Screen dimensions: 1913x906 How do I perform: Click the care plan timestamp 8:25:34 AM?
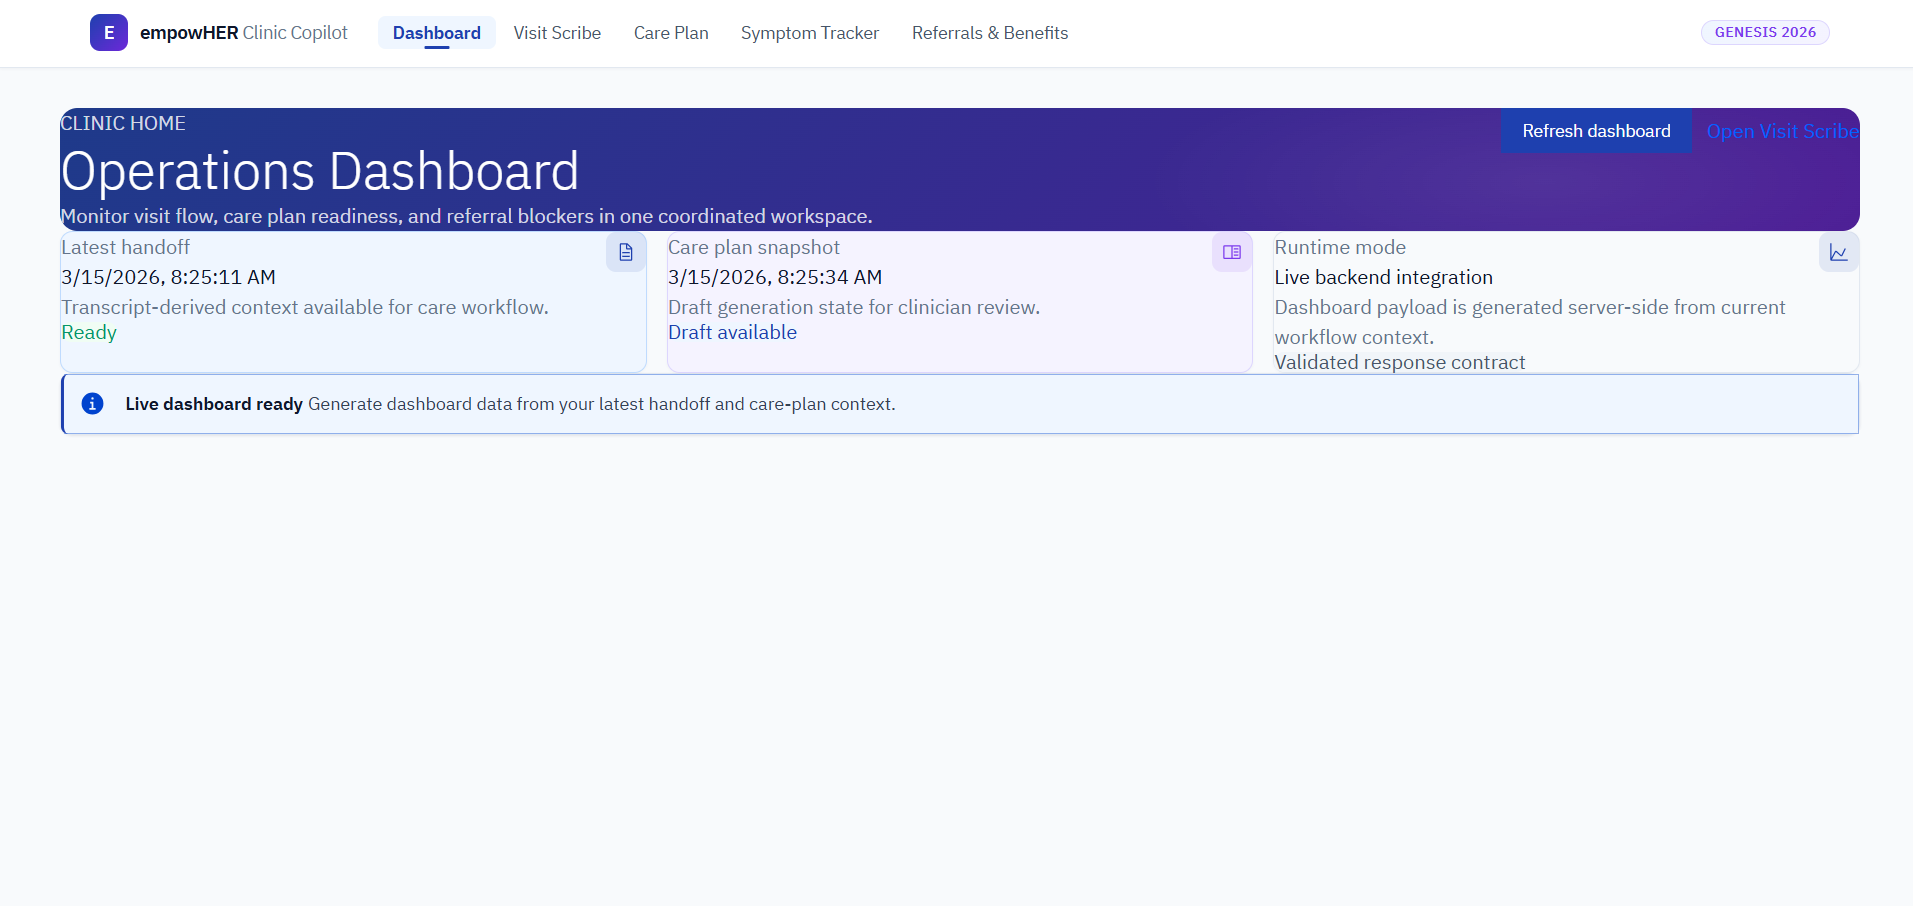[775, 277]
